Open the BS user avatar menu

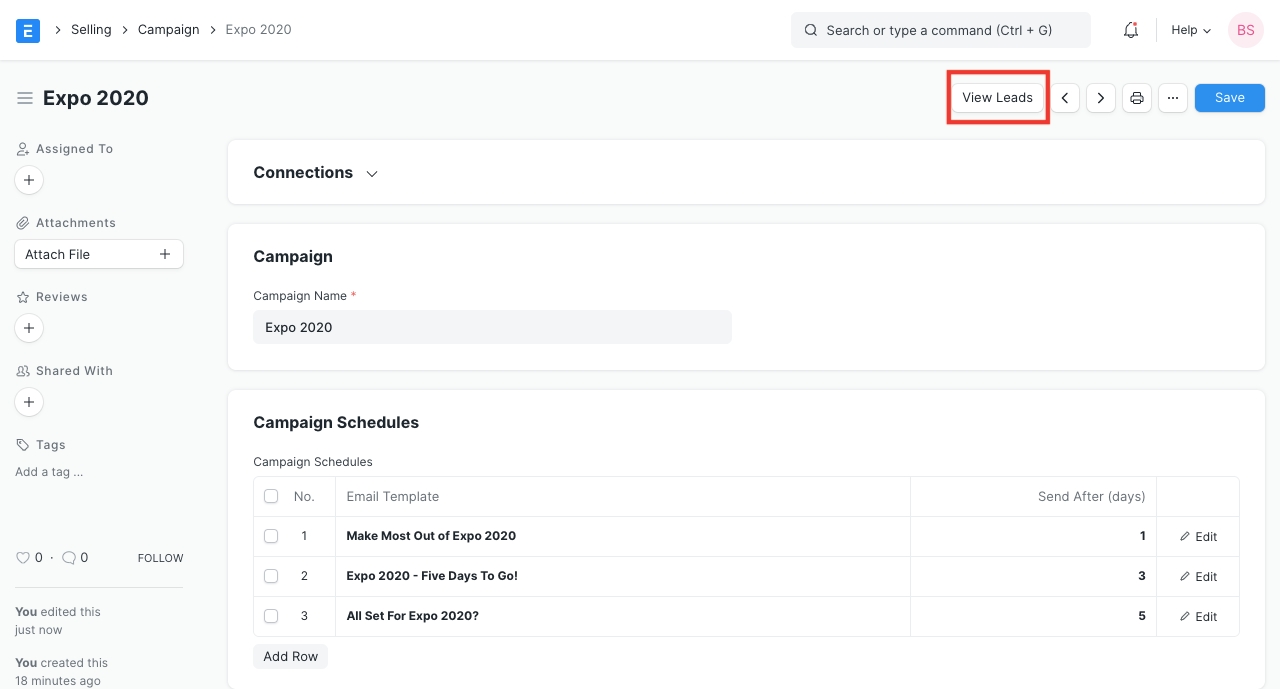point(1245,30)
